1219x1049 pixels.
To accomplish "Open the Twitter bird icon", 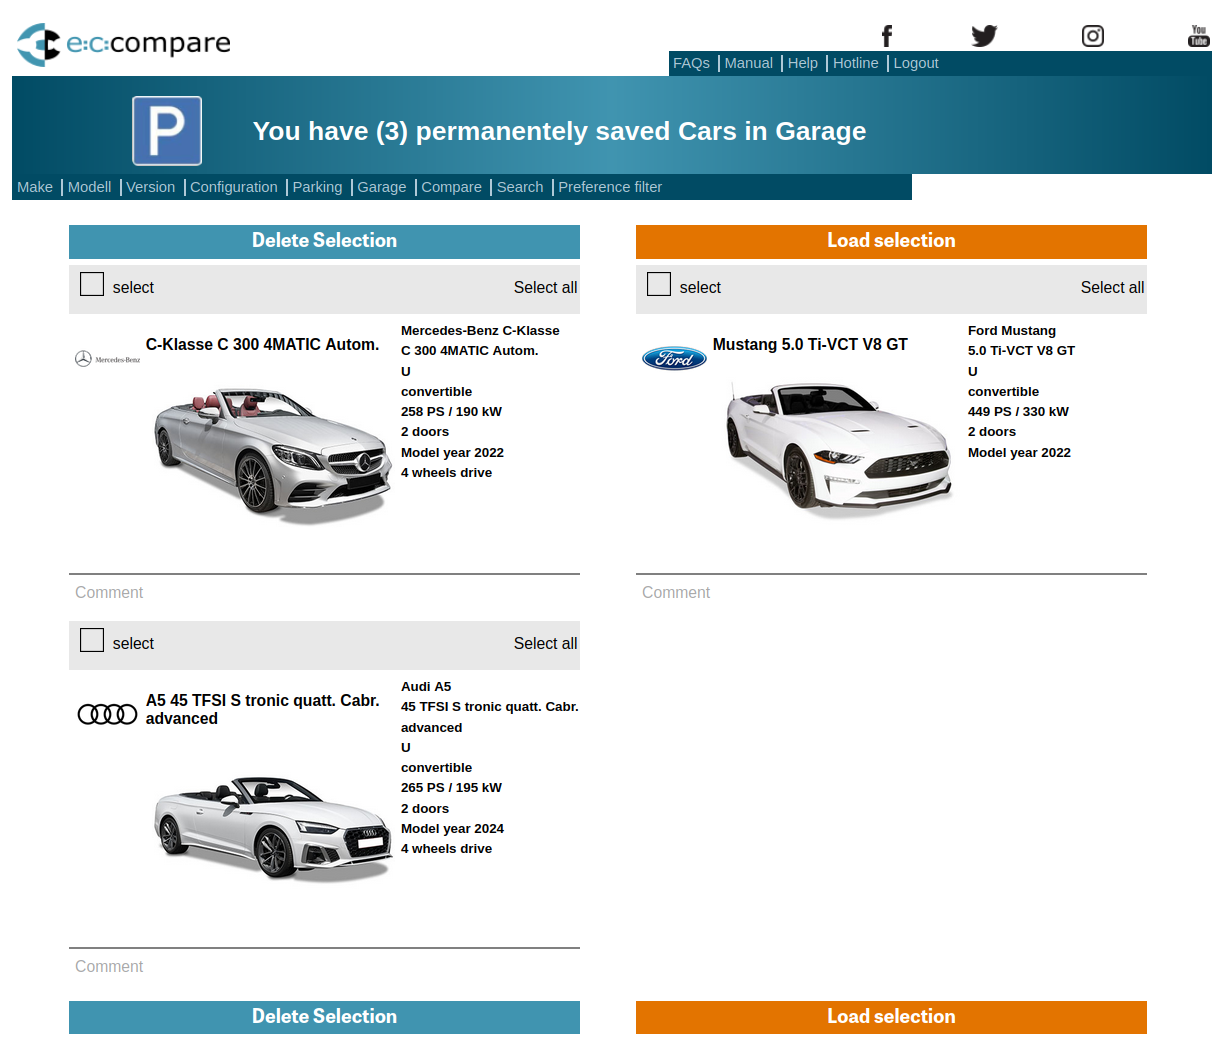I will 984,36.
